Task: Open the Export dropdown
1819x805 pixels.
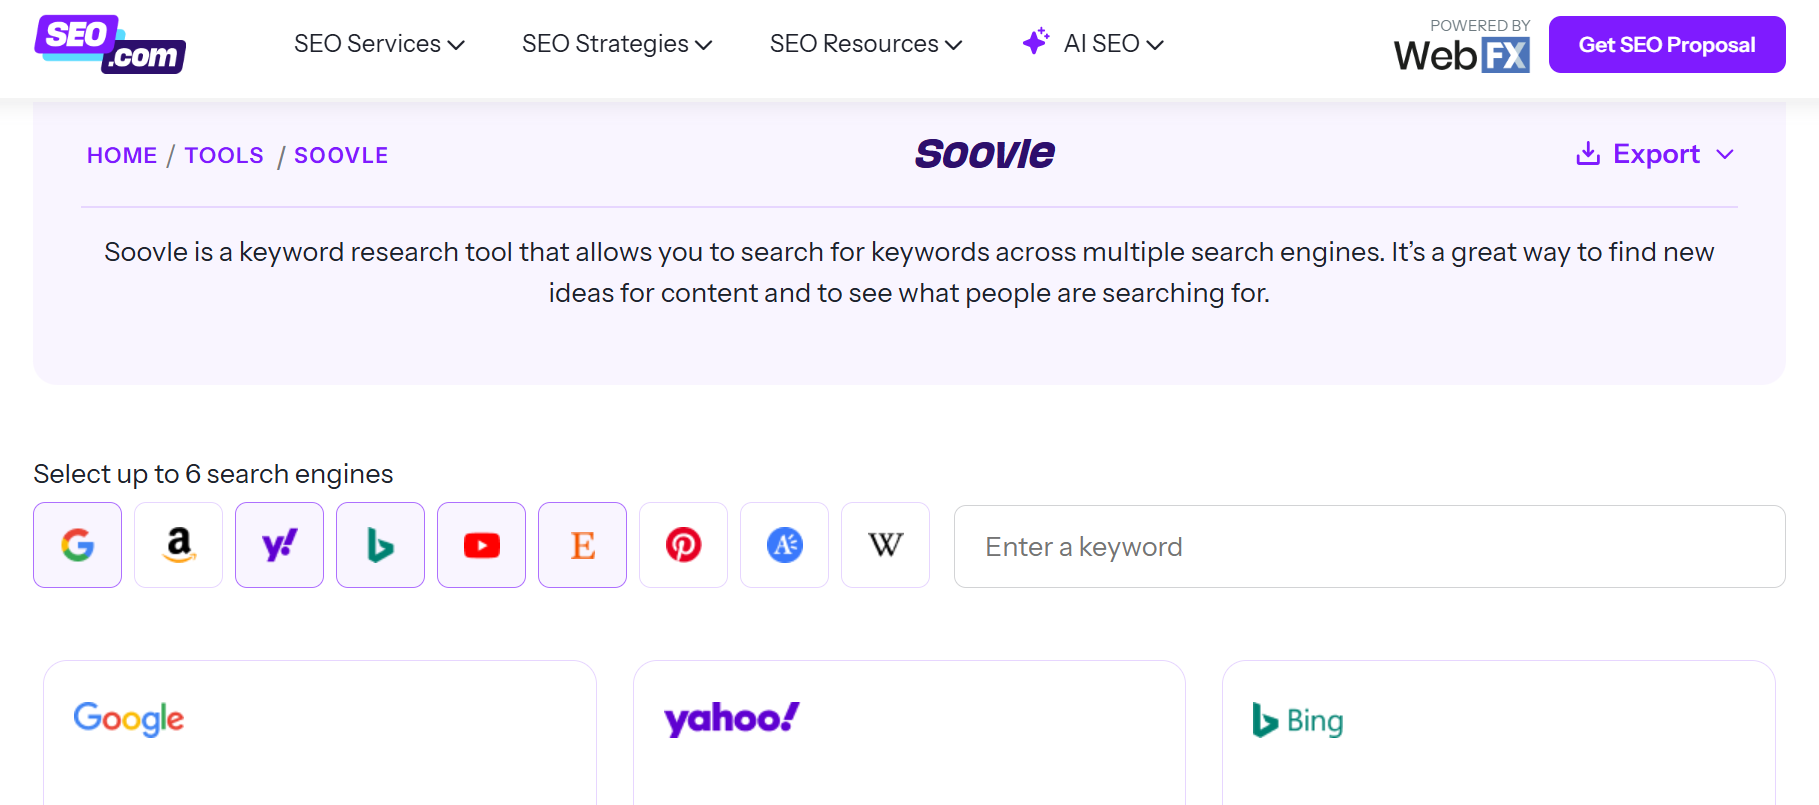Action: (x=1655, y=154)
